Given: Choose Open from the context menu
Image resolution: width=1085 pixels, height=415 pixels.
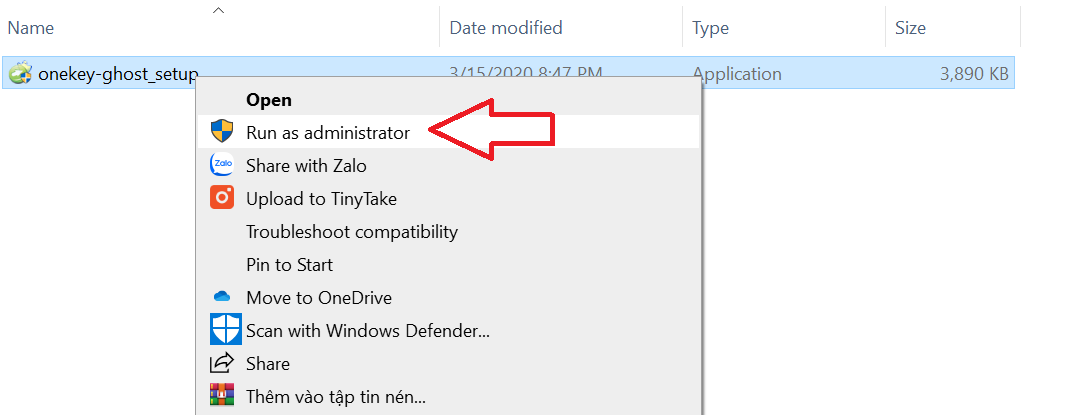Looking at the screenshot, I should (269, 99).
